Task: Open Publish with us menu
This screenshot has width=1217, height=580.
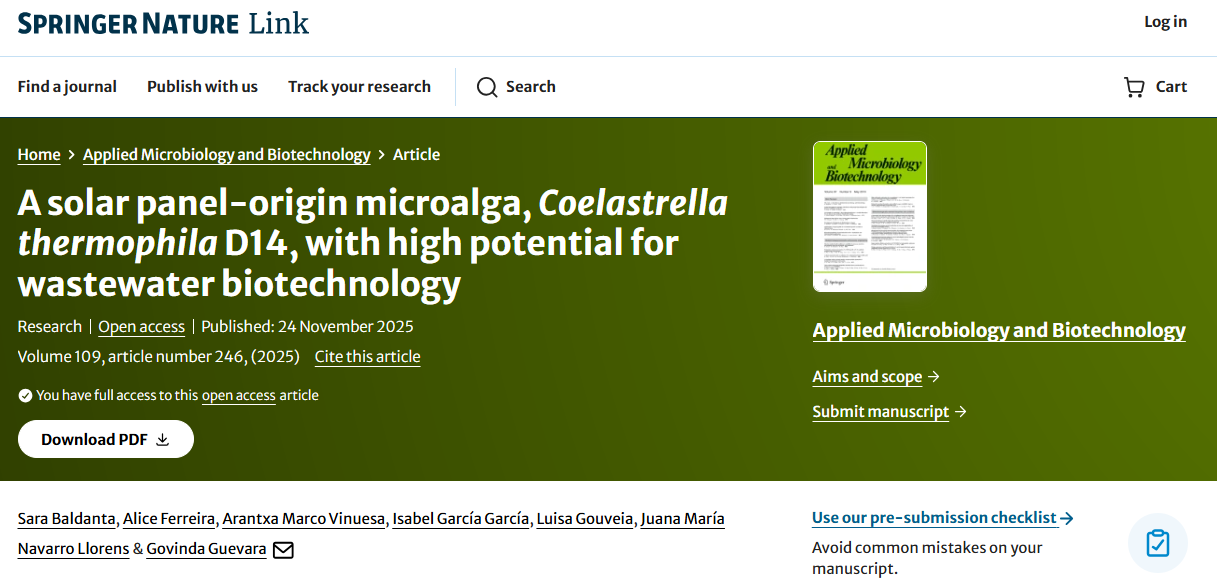Action: (202, 87)
